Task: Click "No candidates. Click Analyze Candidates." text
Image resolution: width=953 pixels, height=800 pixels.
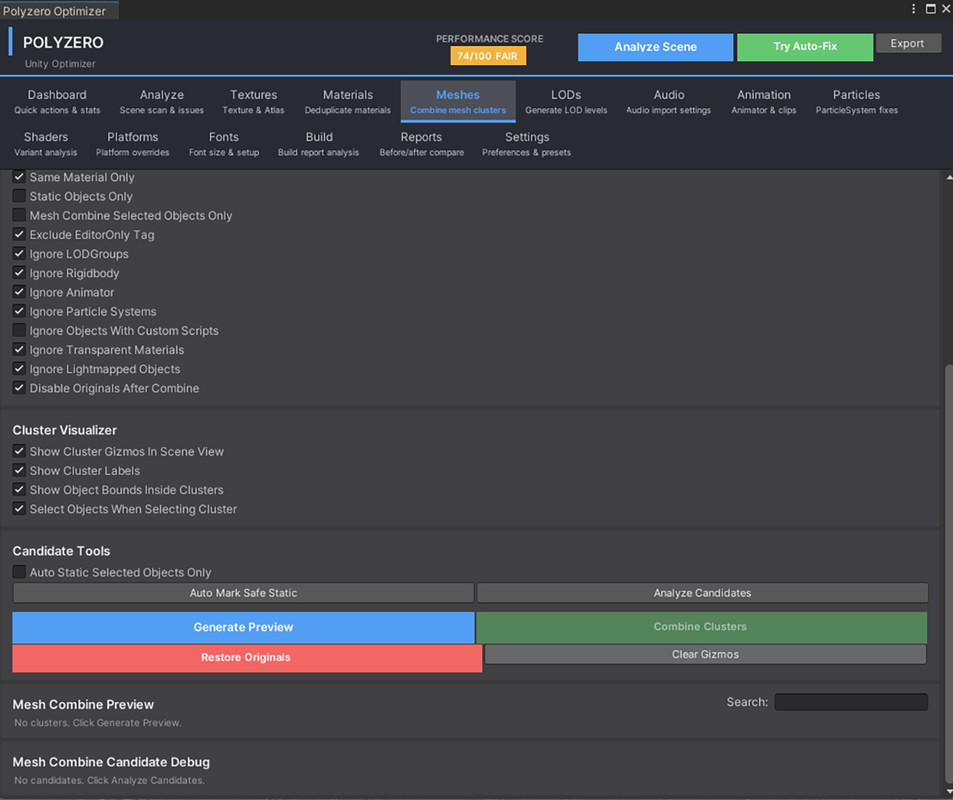Action: point(109,780)
